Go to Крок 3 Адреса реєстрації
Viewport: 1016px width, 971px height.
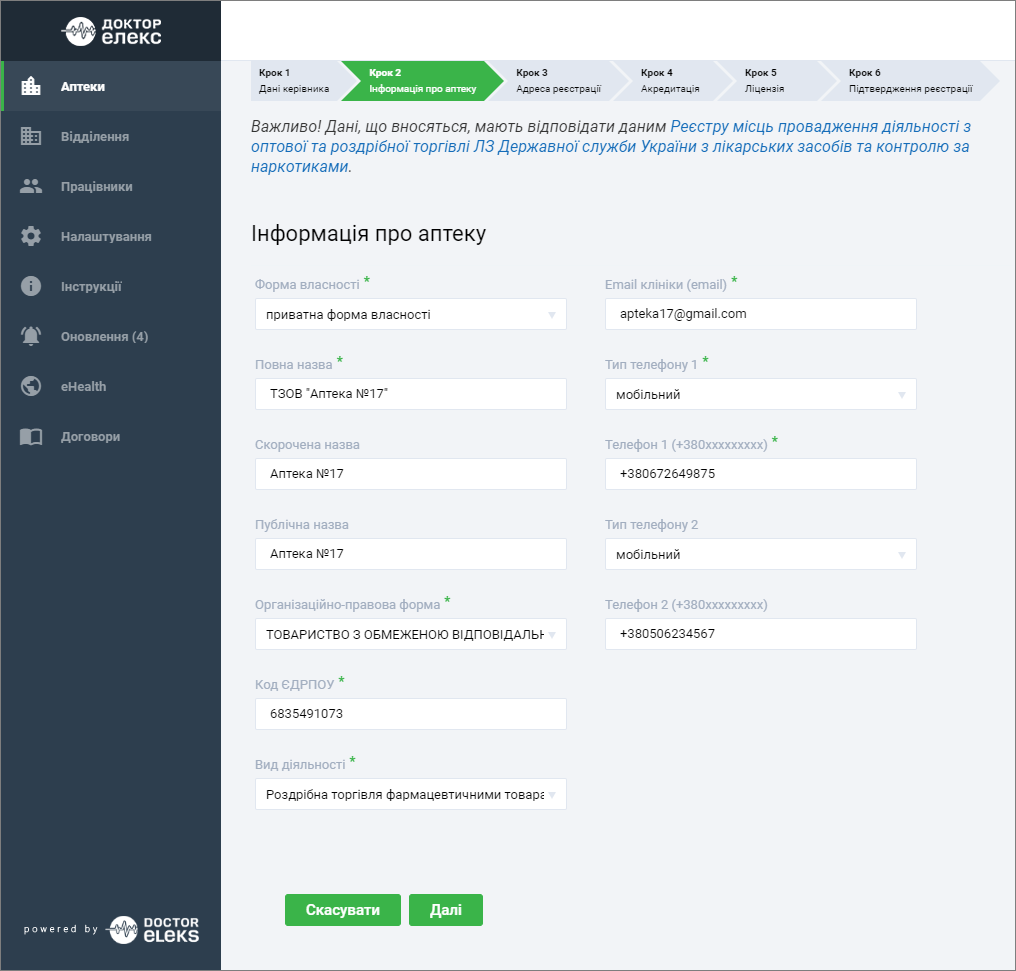pyautogui.click(x=559, y=81)
